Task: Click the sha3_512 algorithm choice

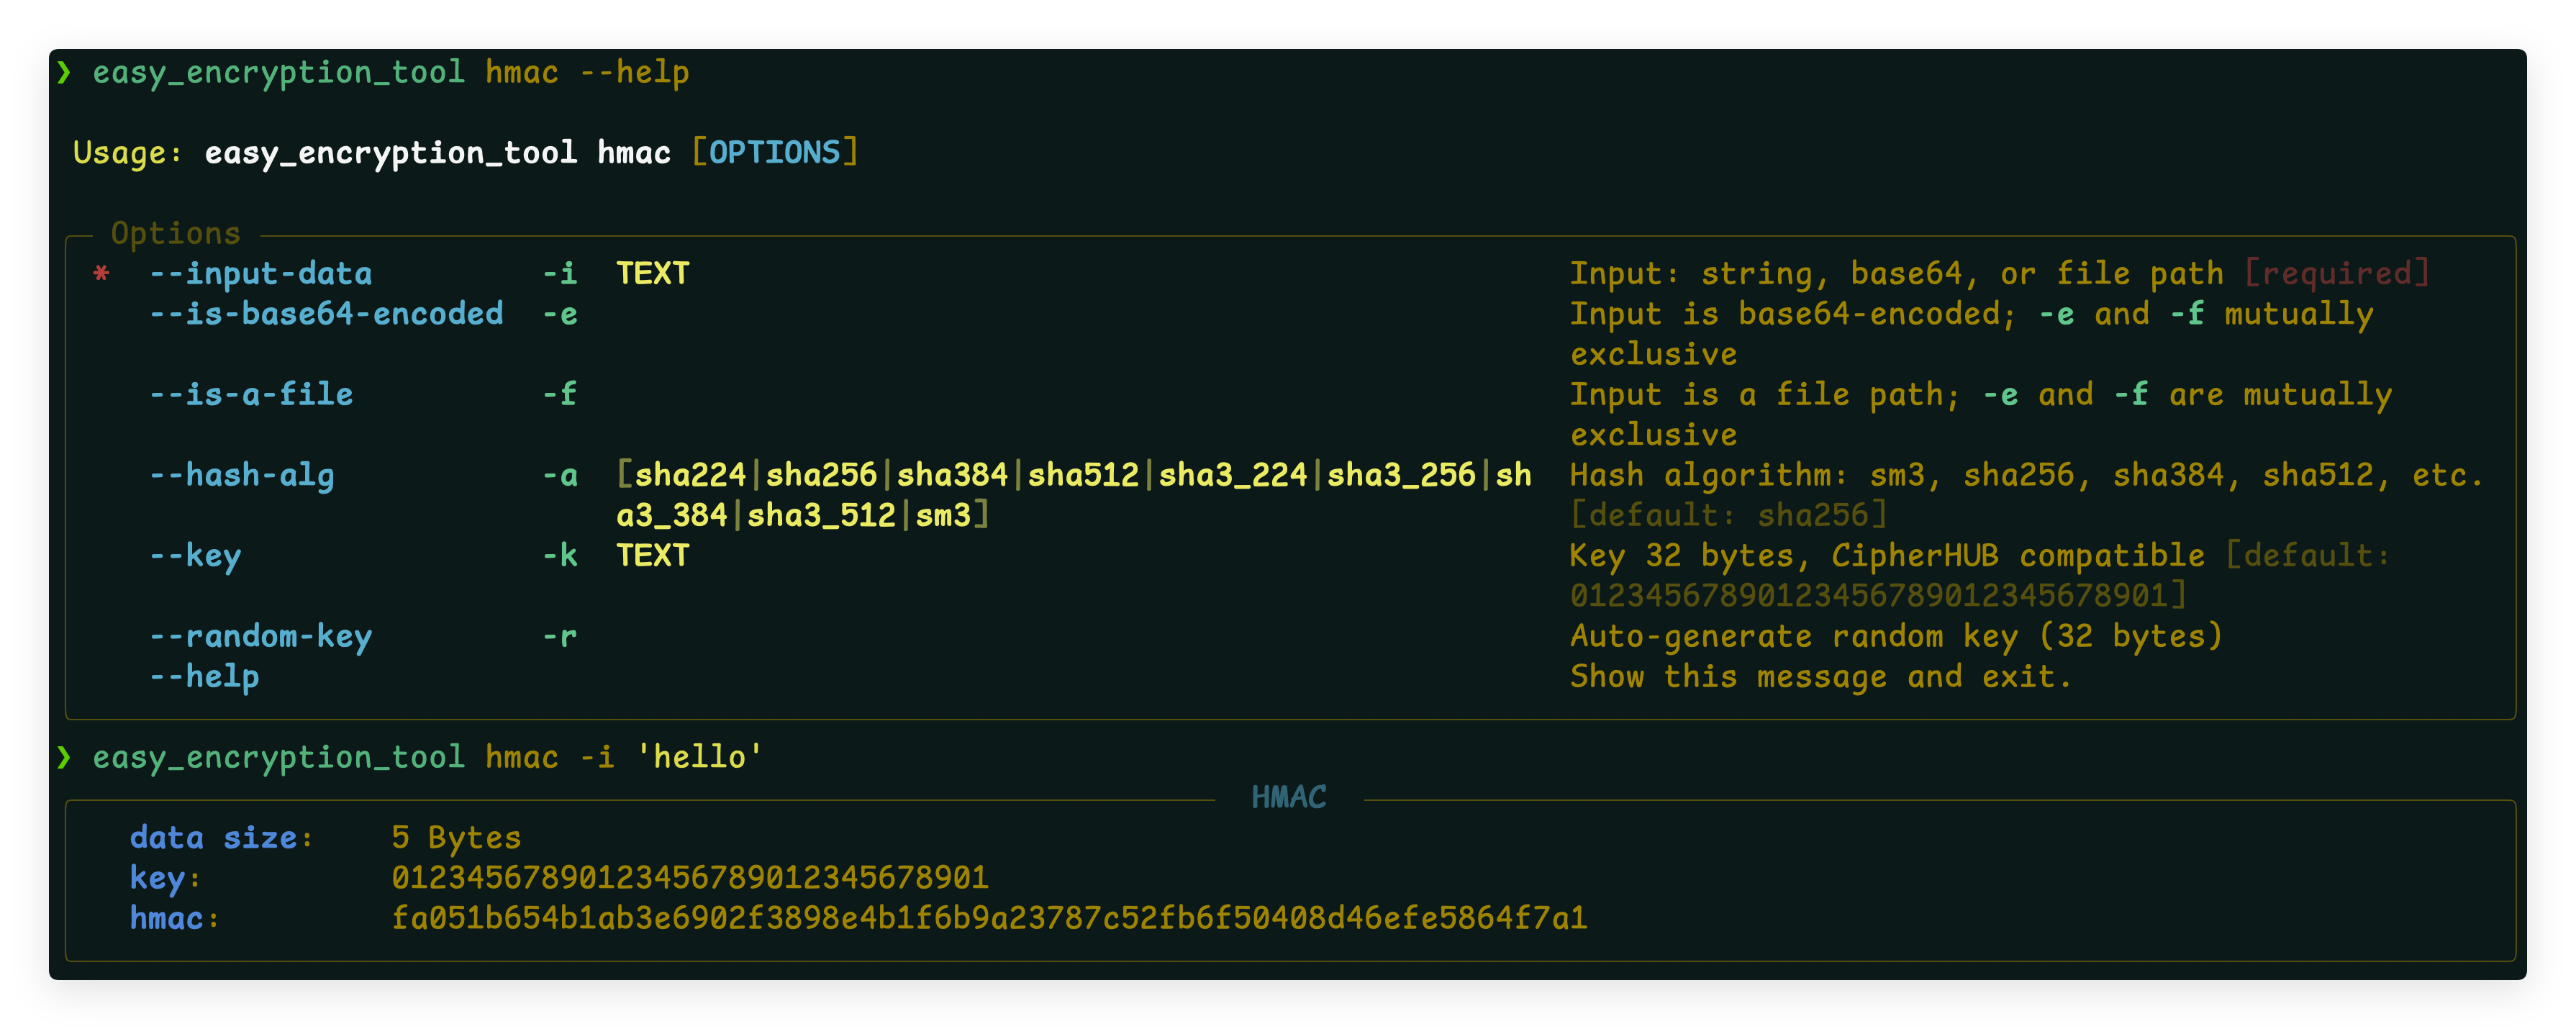Action: coord(821,515)
